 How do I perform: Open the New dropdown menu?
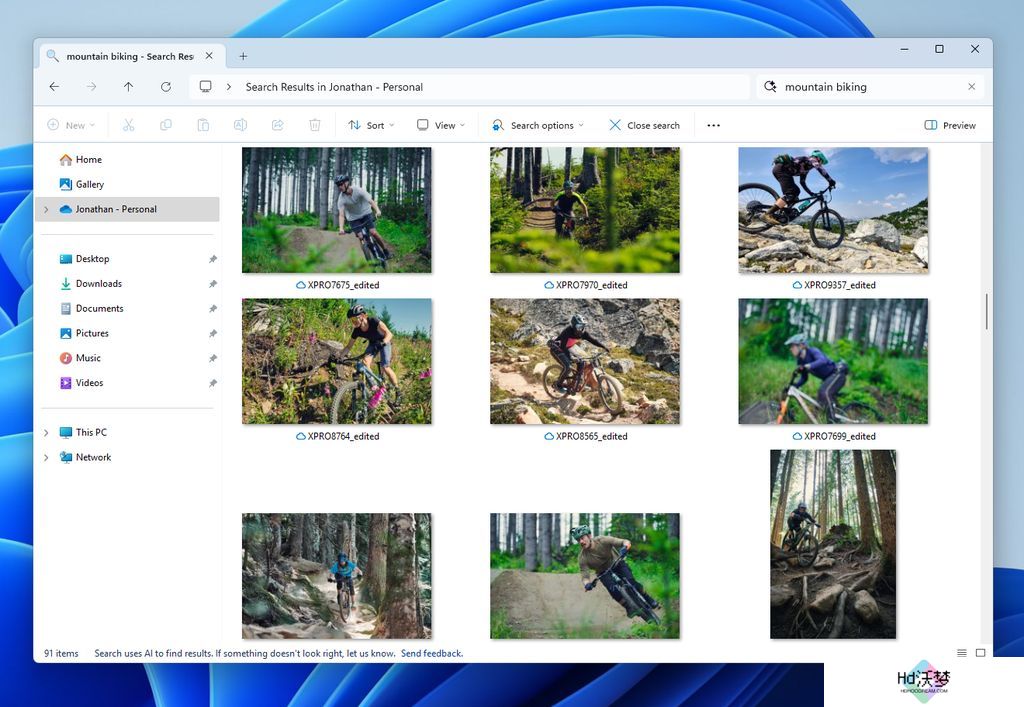tap(71, 125)
